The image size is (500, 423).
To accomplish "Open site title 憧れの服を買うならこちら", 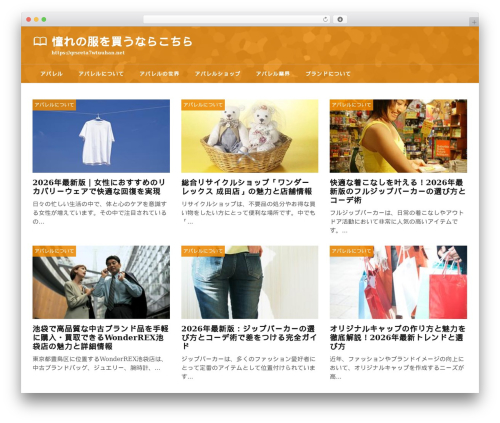I will pos(122,42).
